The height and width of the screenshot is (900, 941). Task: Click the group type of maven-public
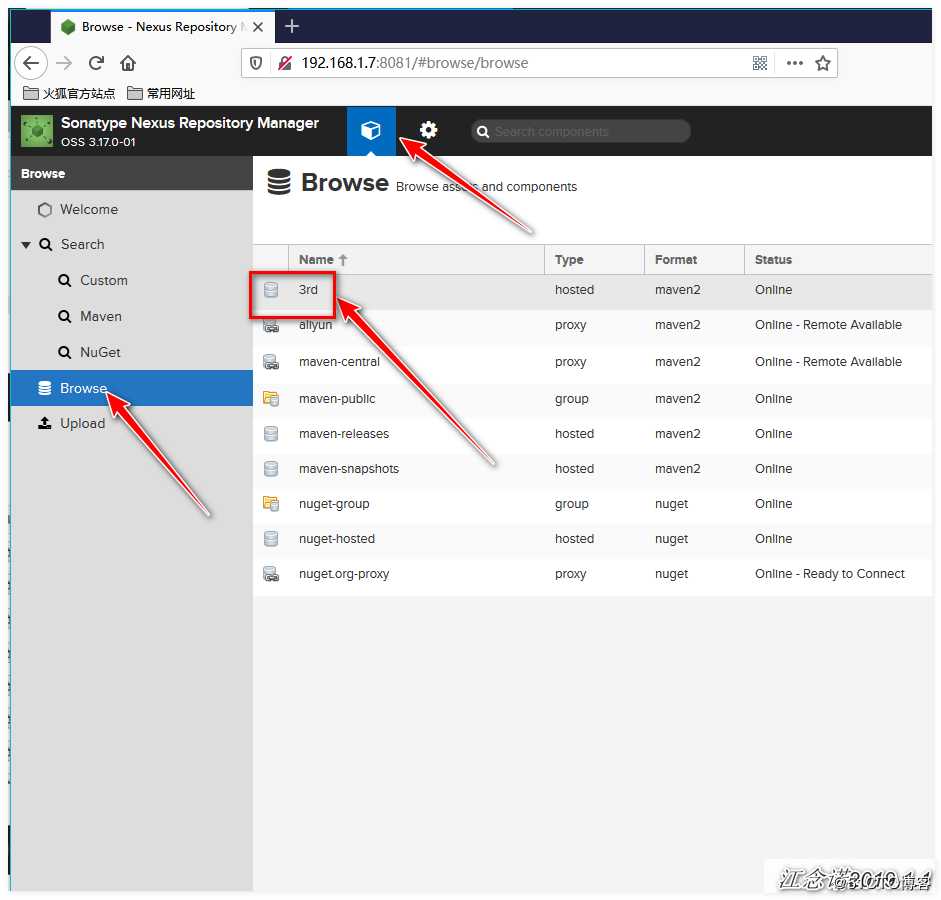click(571, 399)
